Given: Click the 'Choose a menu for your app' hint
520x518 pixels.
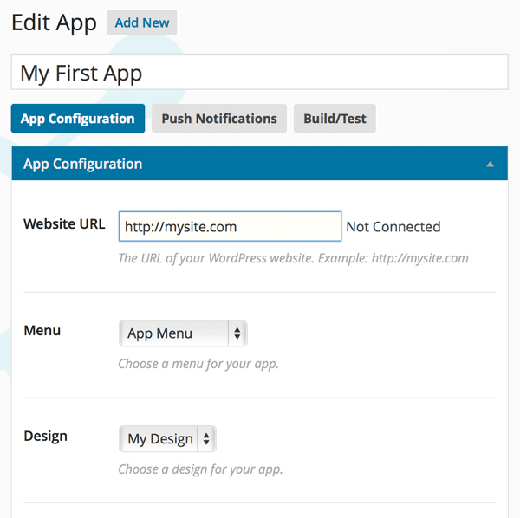Looking at the screenshot, I should point(198,364).
